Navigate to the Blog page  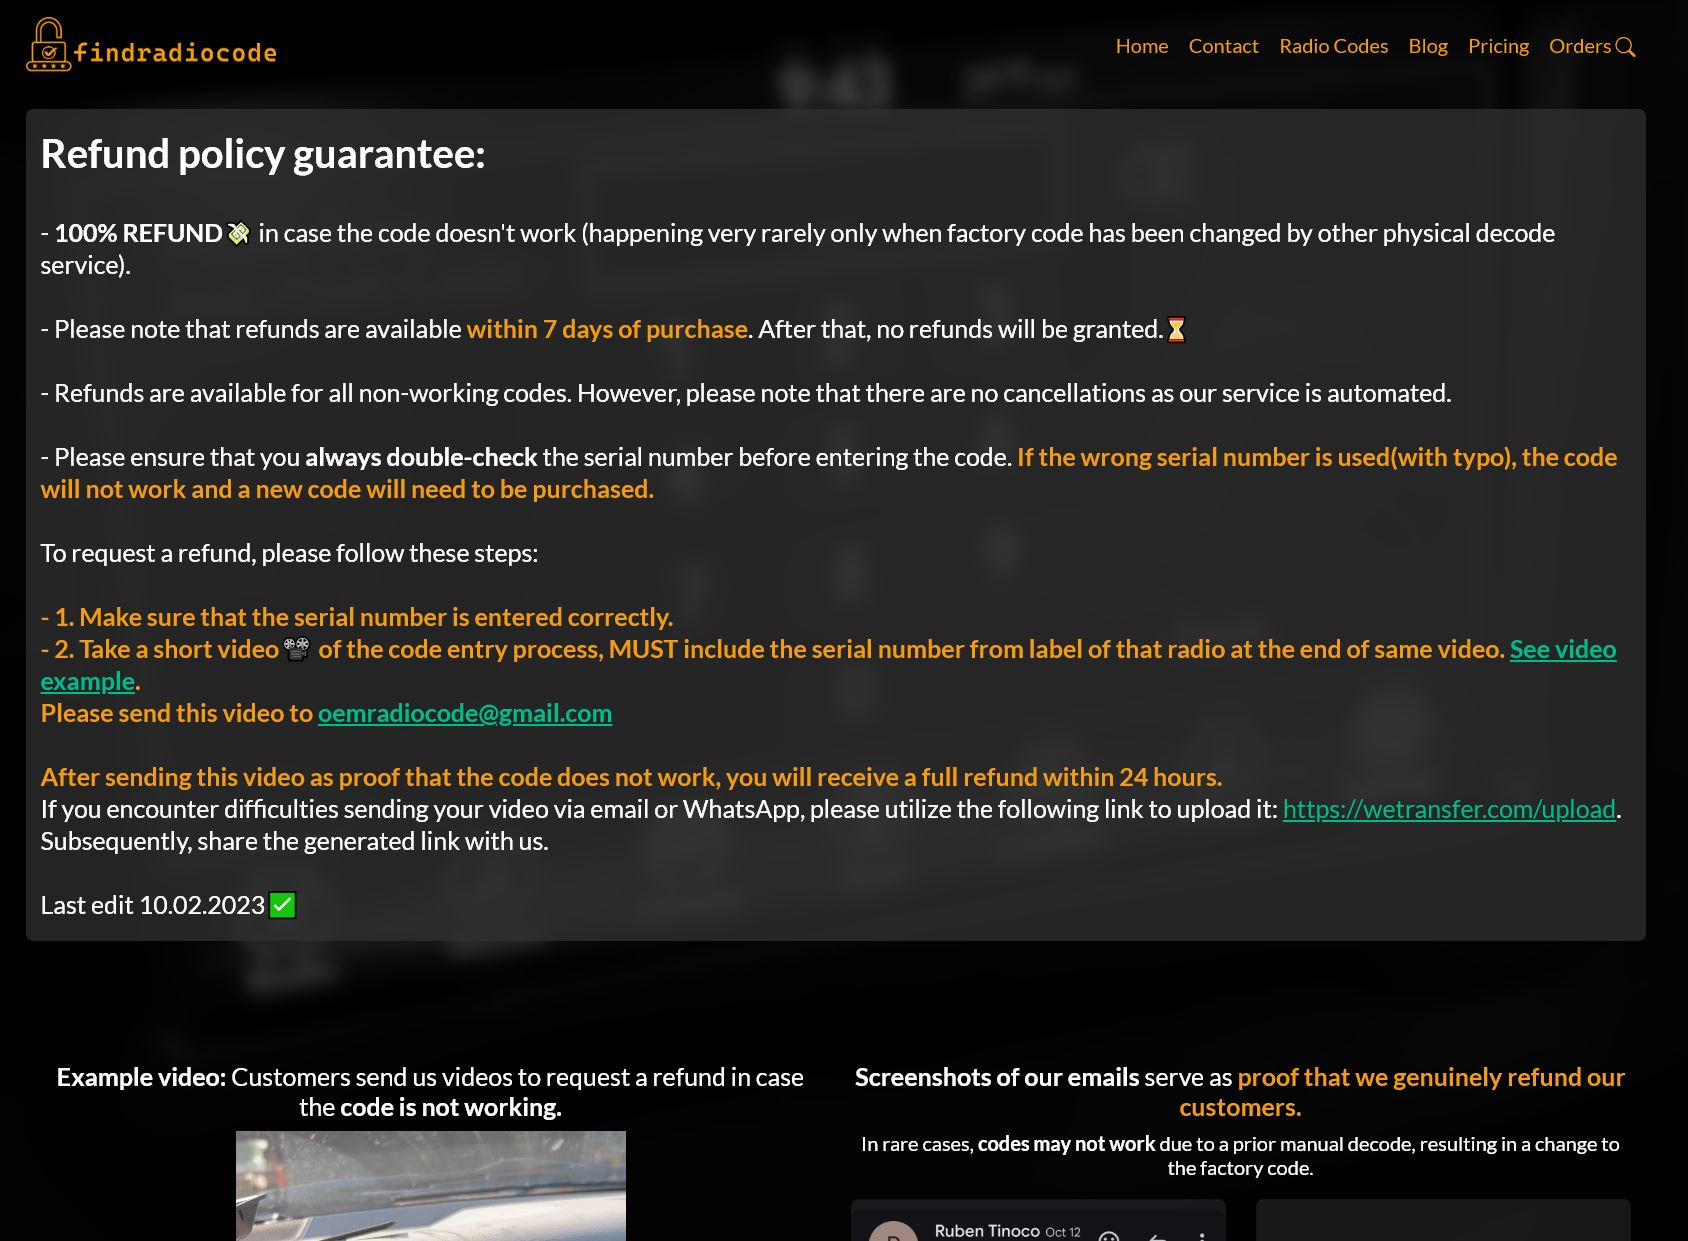tap(1428, 46)
